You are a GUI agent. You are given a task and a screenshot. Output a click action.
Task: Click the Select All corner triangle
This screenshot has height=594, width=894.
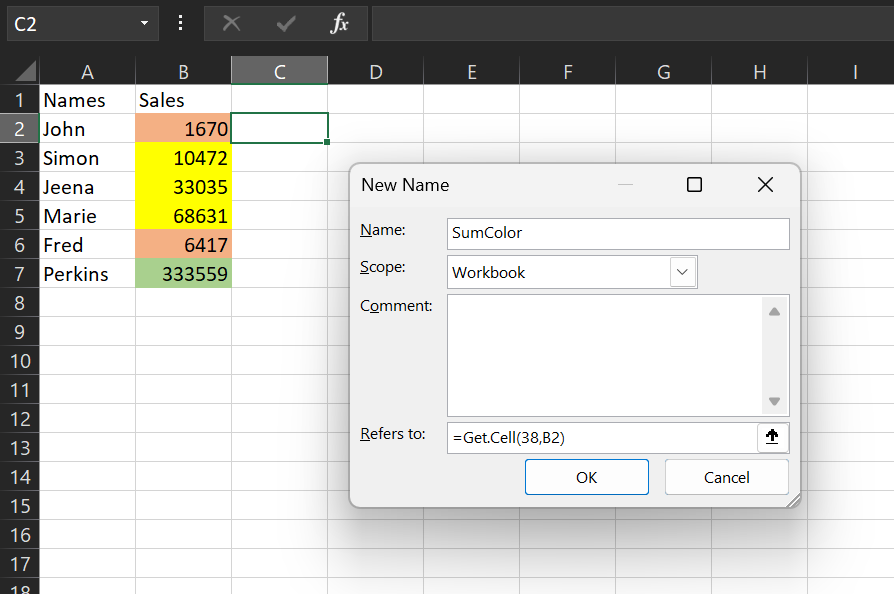pyautogui.click(x=26, y=71)
